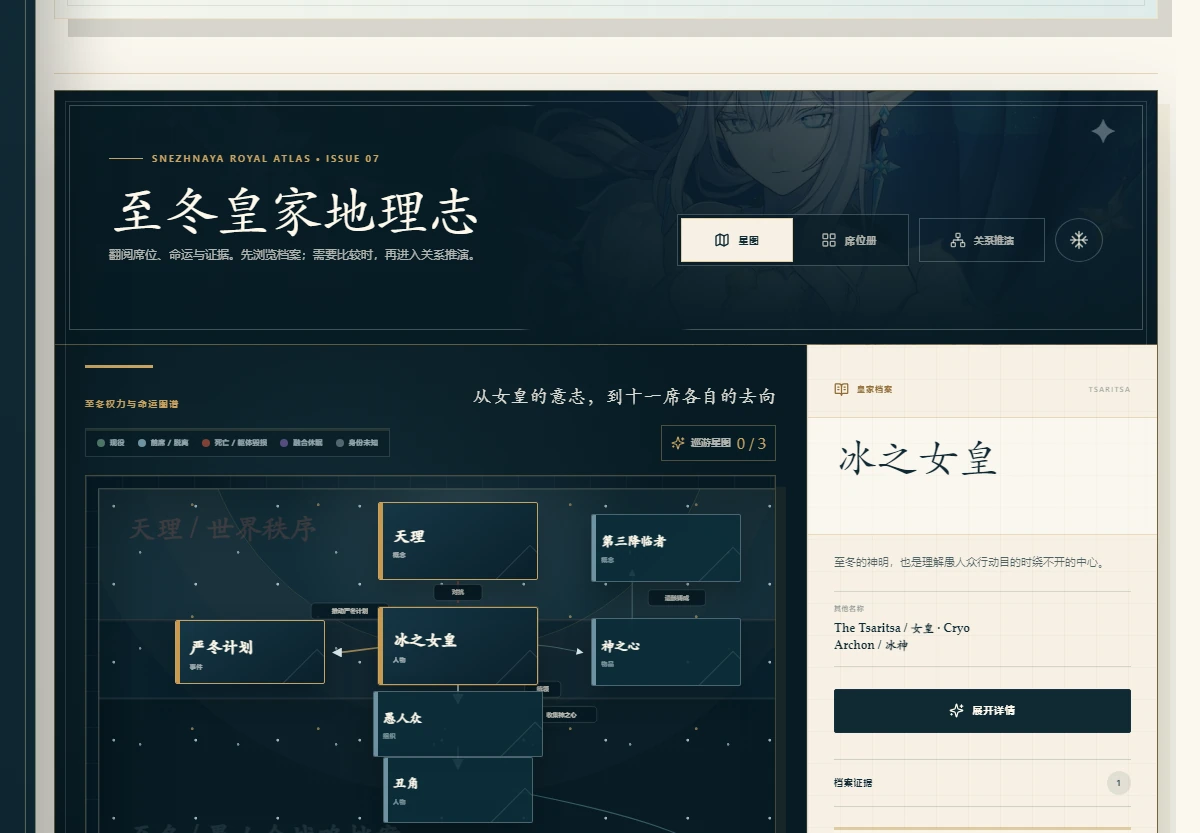Click the 至冬权力与命运图谱 caption
The image size is (1200, 833).
[132, 404]
